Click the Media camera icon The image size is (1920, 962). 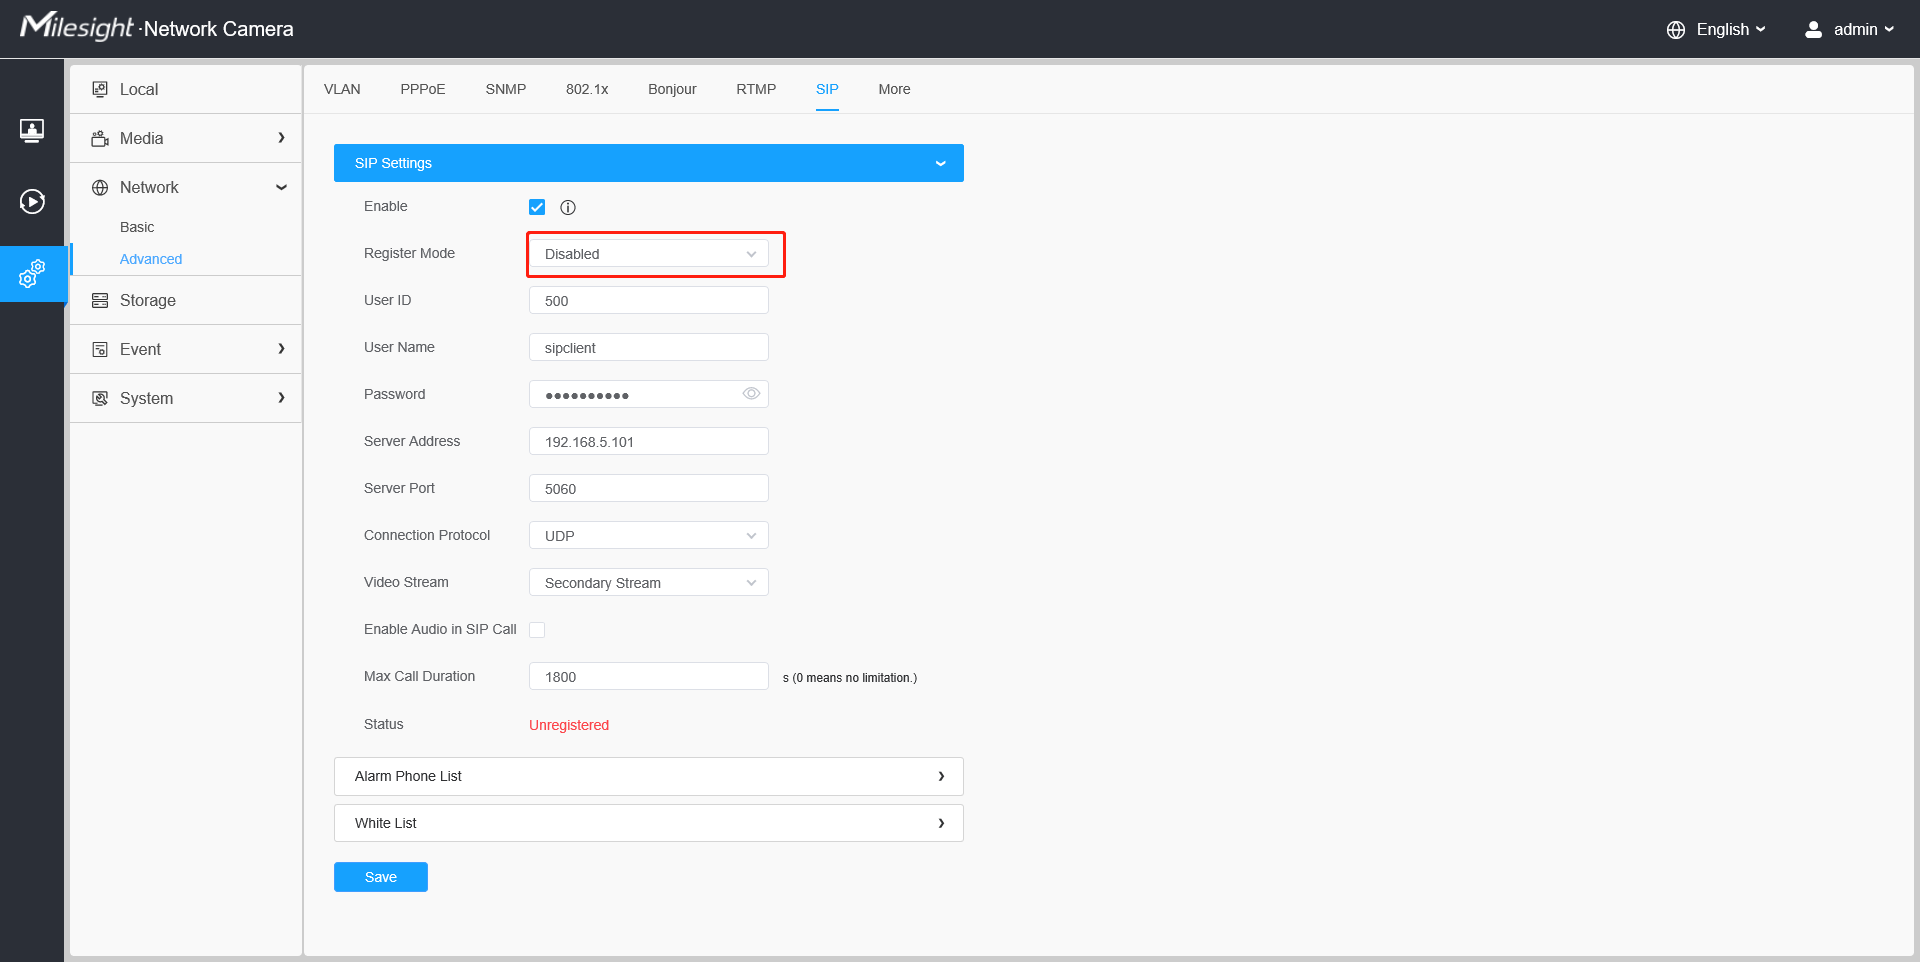pyautogui.click(x=100, y=138)
